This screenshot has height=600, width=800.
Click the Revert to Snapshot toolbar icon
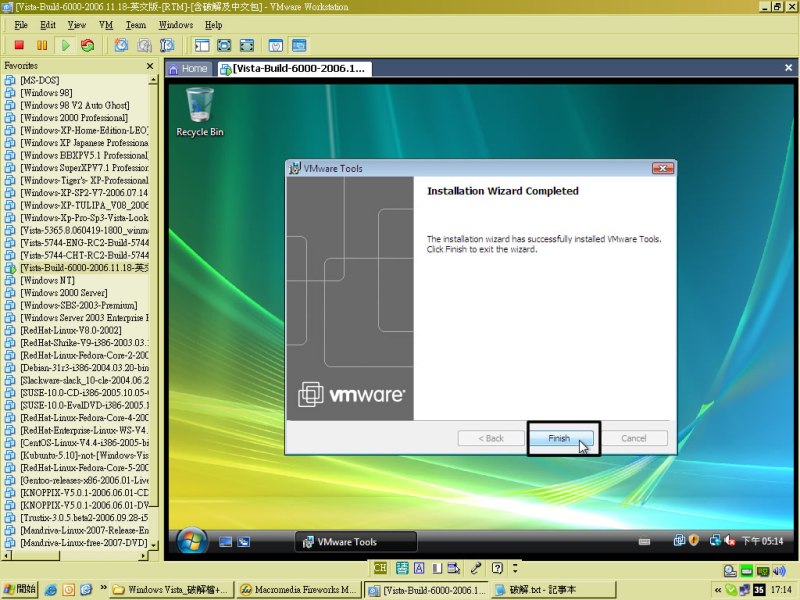[144, 45]
